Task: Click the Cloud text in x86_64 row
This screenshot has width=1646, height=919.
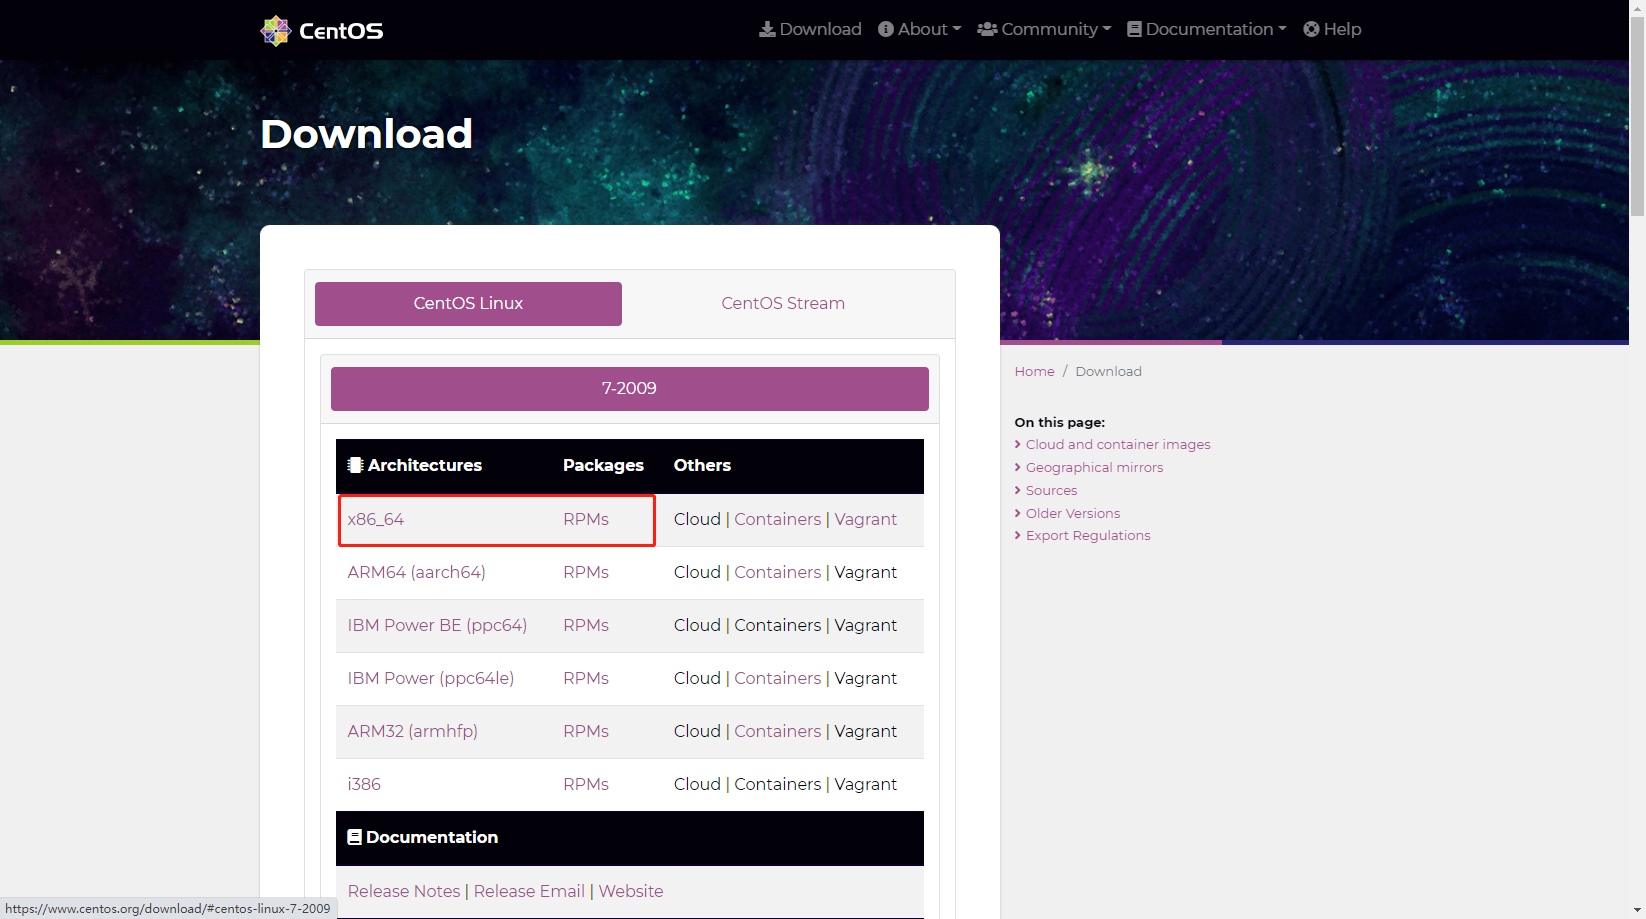Action: point(697,519)
